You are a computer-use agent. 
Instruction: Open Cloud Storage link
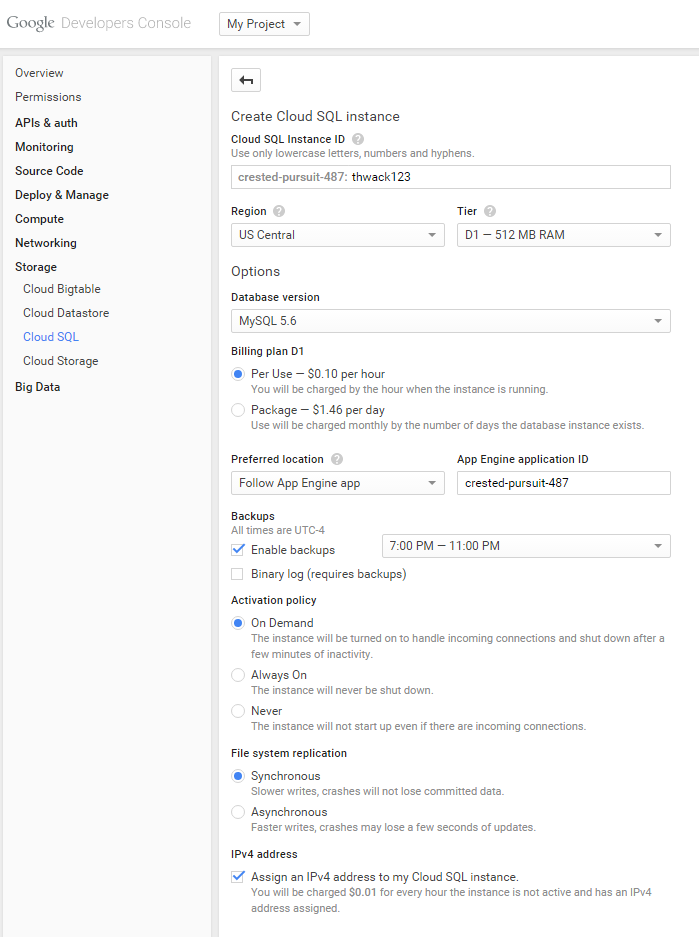click(61, 361)
